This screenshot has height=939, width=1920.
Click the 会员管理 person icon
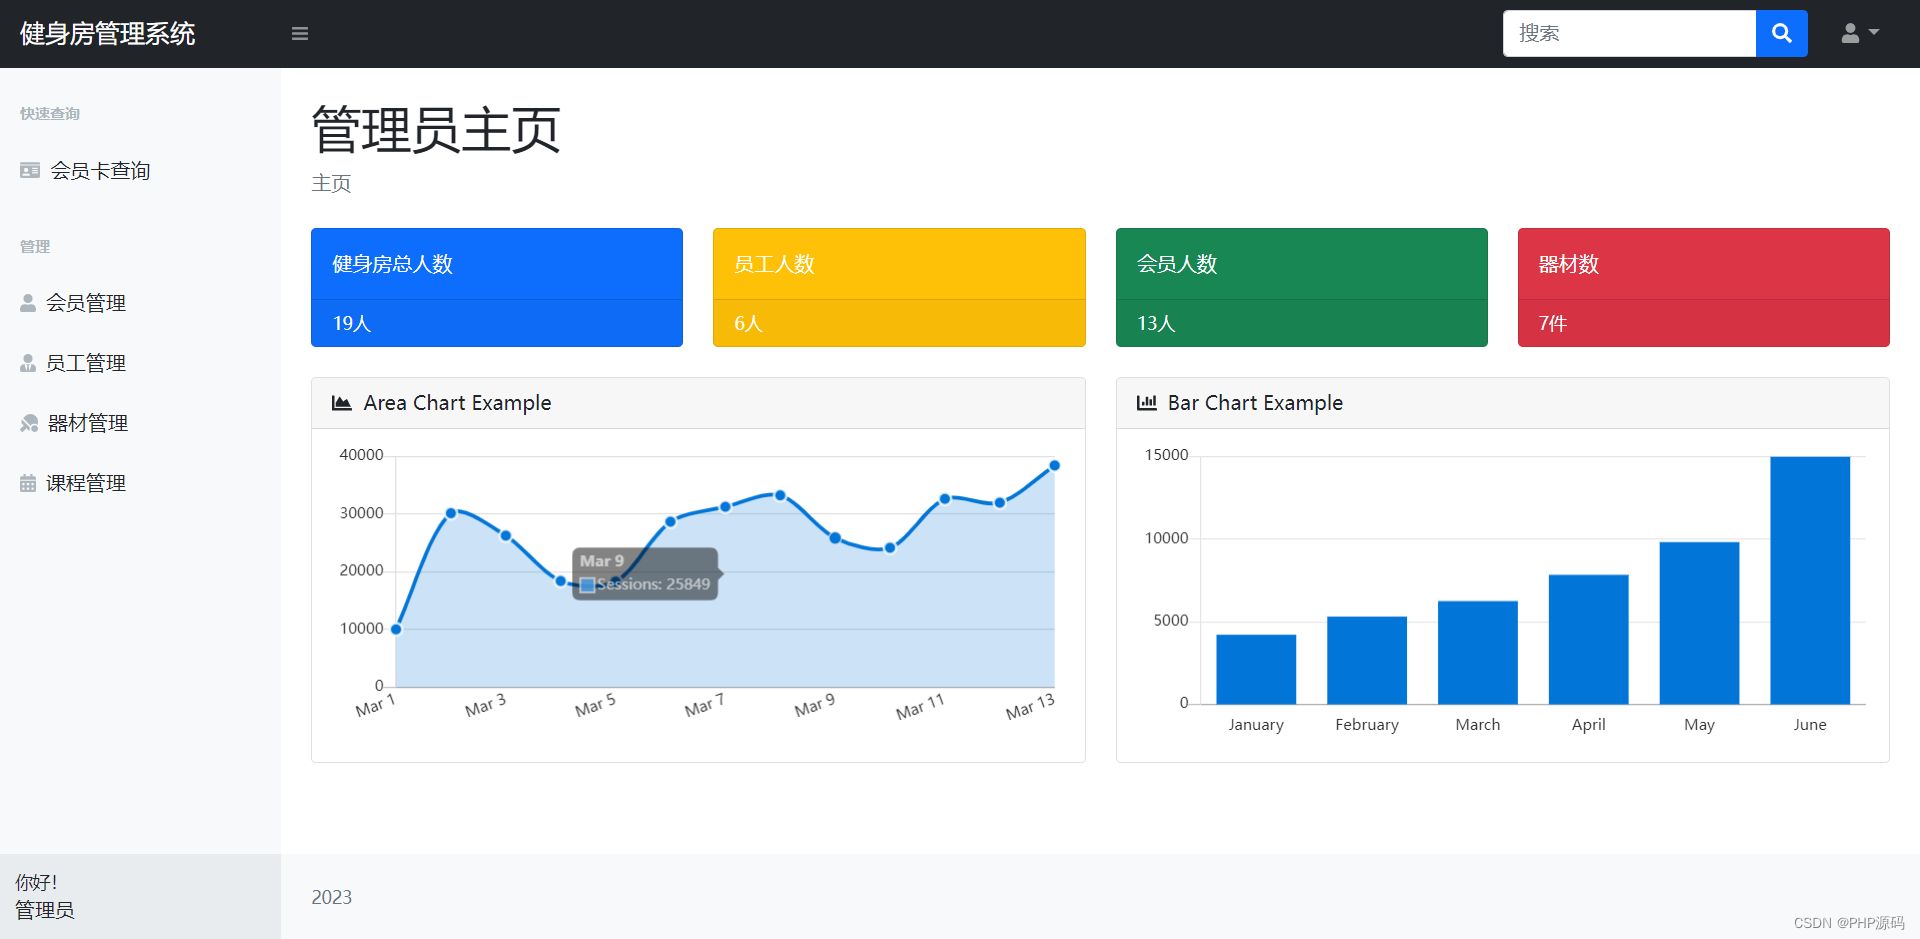point(28,303)
